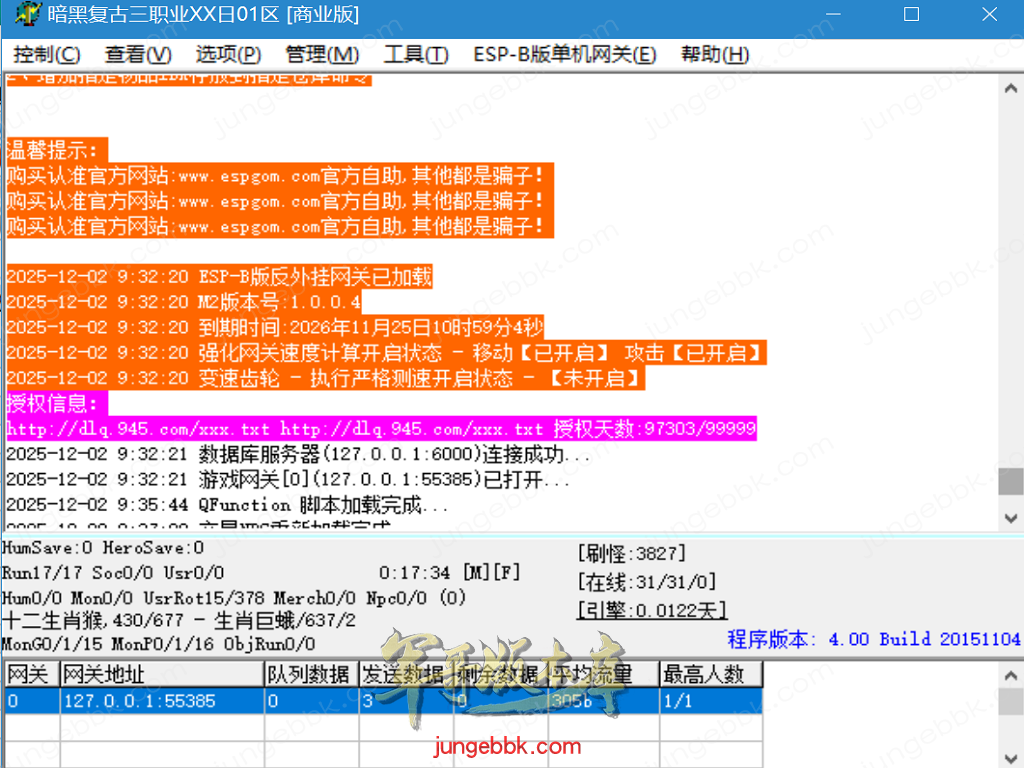Screen dimensions: 1024x768
Task: Open the 控制(C) menu
Action: click(x=47, y=55)
